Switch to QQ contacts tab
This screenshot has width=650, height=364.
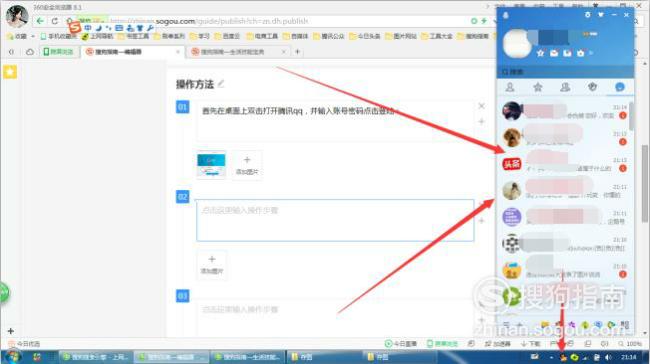(x=510, y=87)
